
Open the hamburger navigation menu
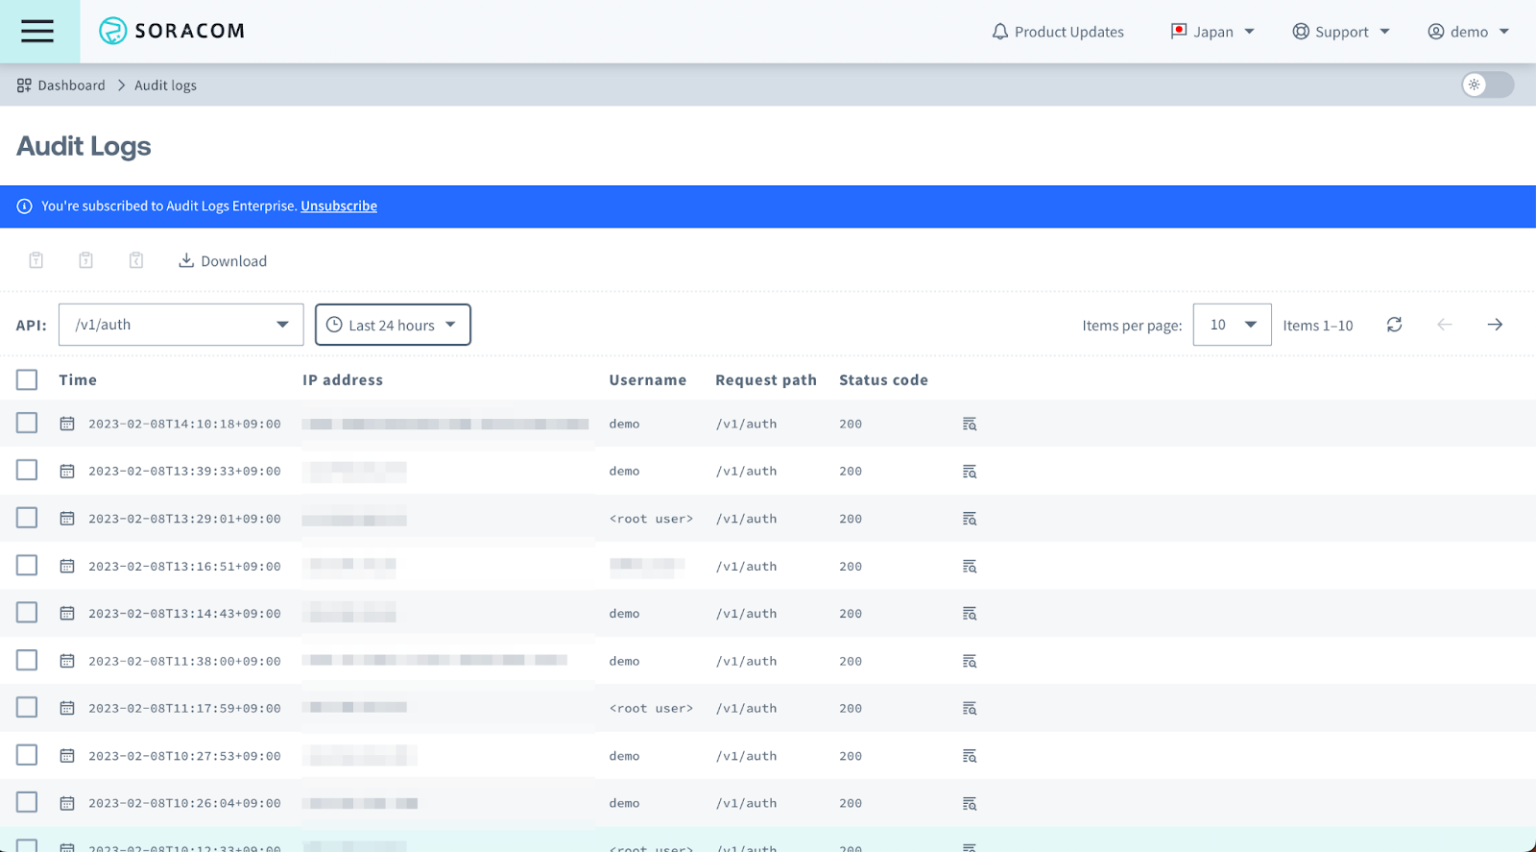[x=37, y=31]
